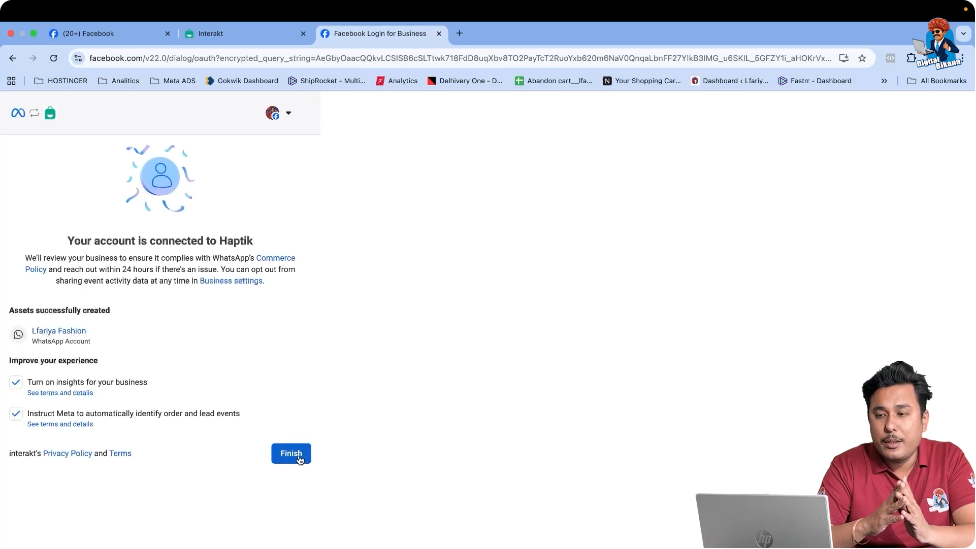Viewport: 976px width, 549px height.
Task: Click the WhatsApp icon beside Lfariya Fashion
Action: click(x=18, y=335)
